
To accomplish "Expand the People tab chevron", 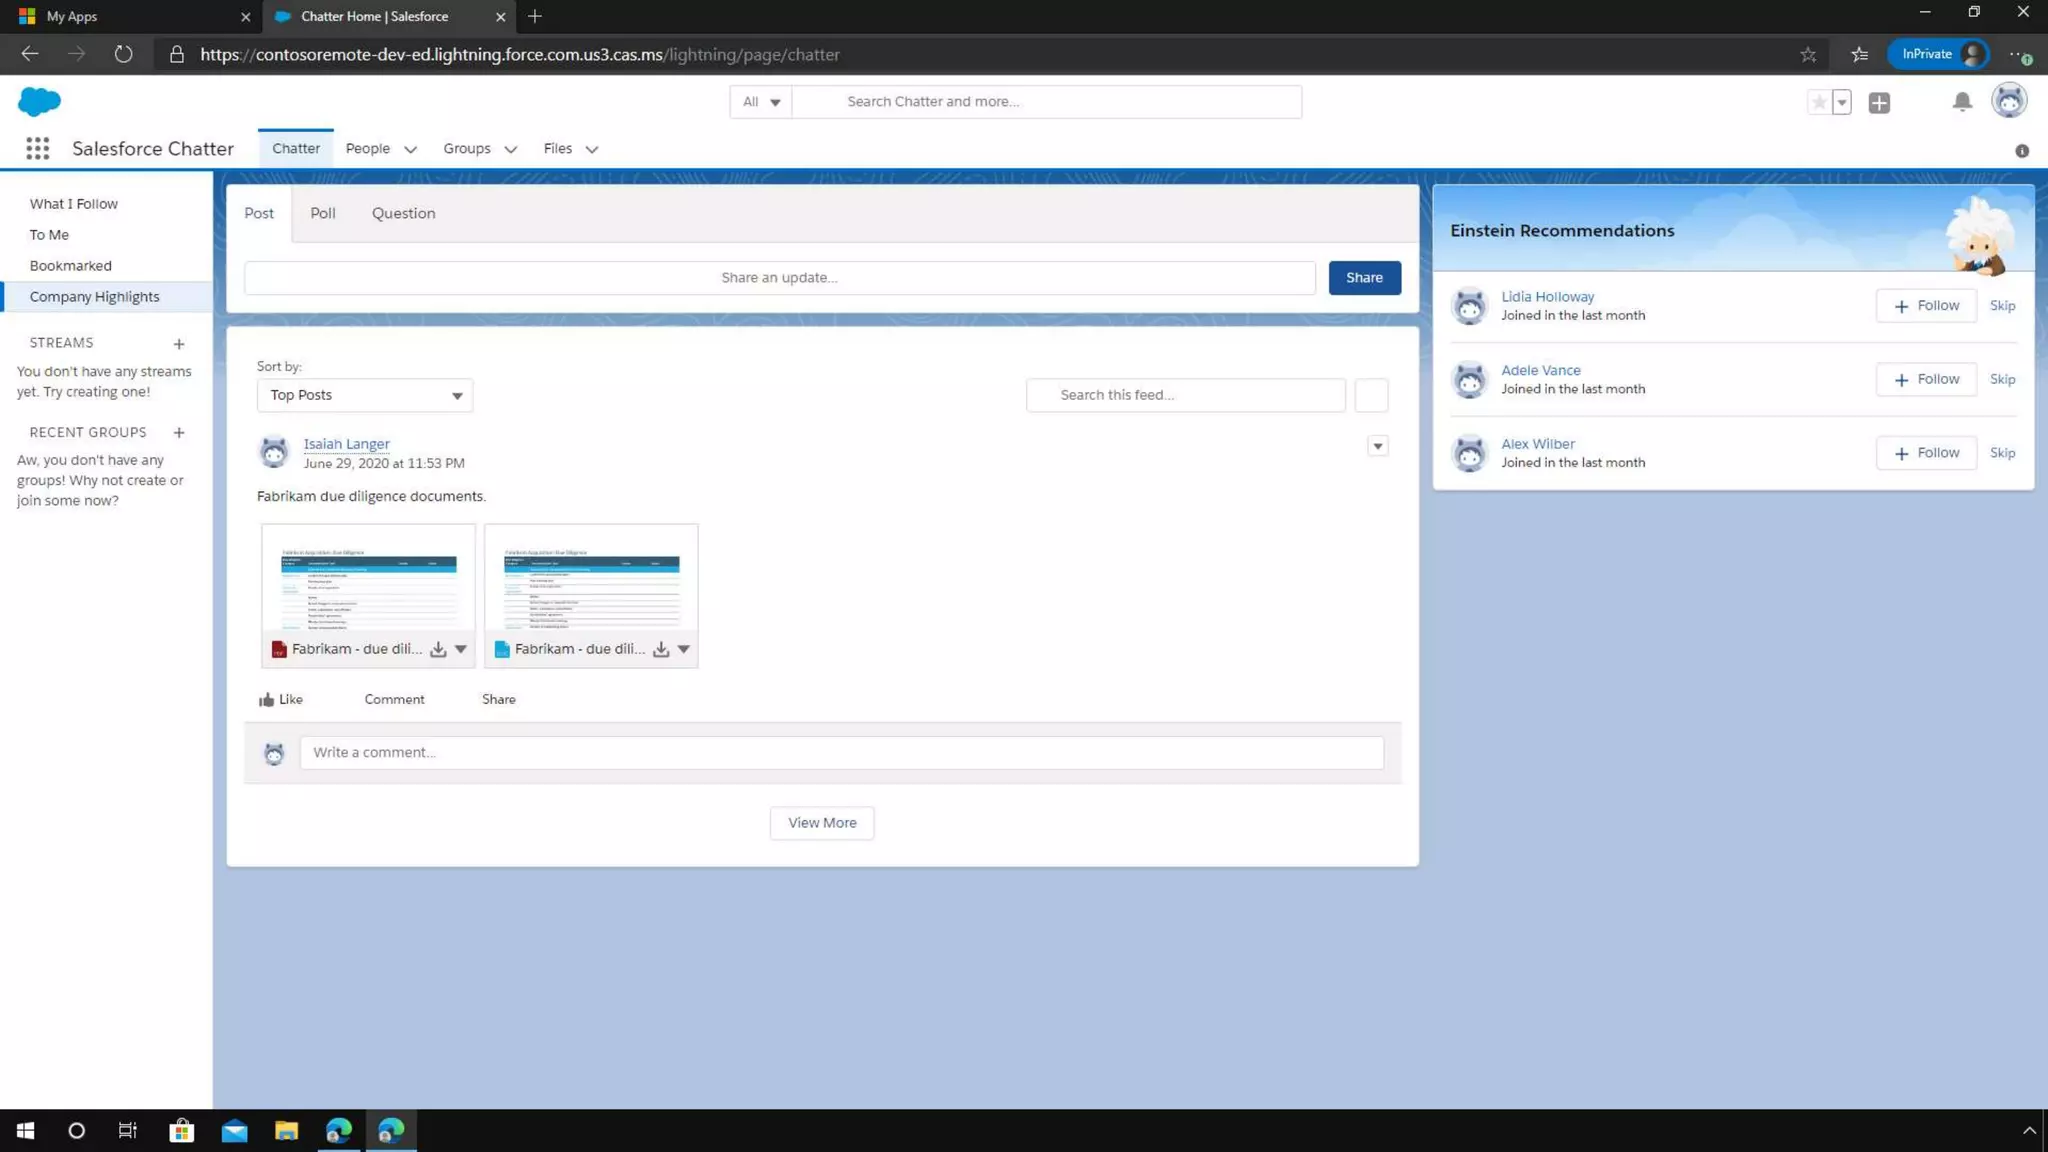I will [x=410, y=149].
